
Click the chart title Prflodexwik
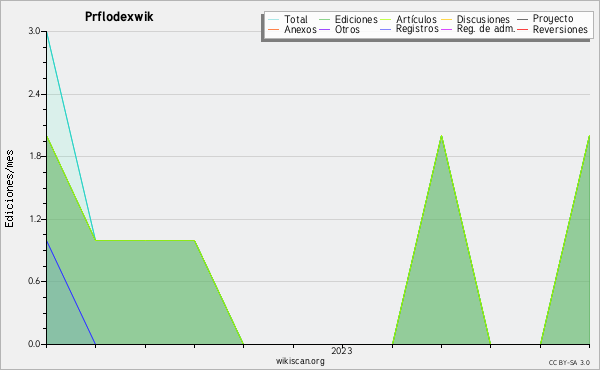click(x=119, y=17)
